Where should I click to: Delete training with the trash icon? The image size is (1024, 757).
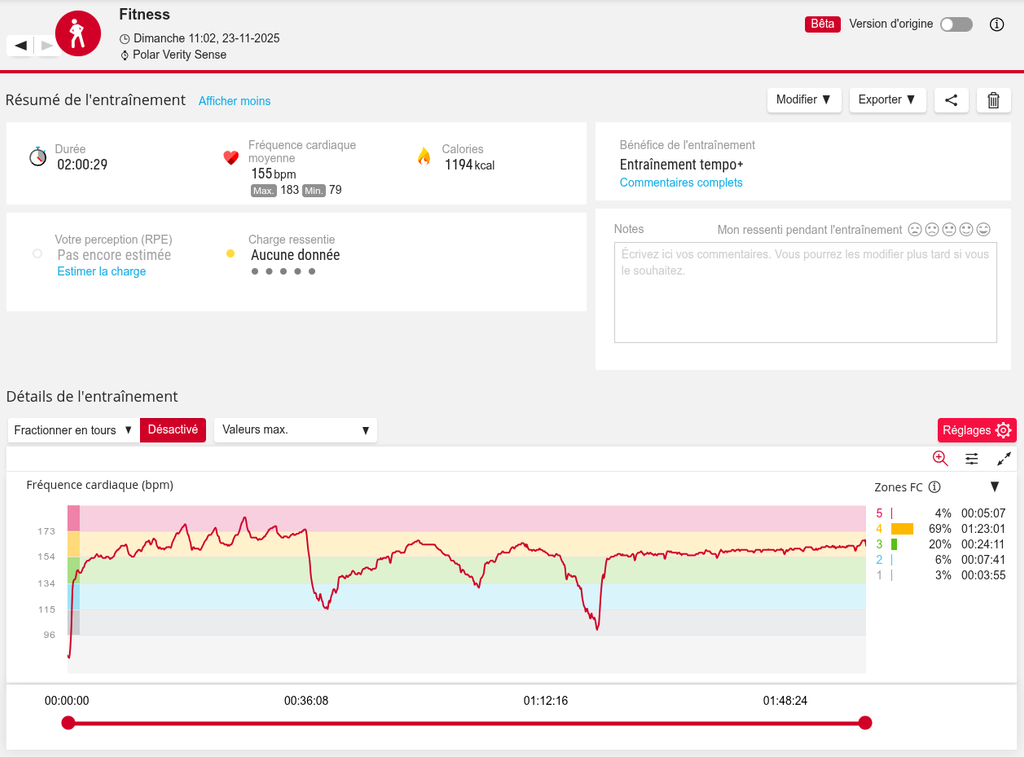point(993,100)
